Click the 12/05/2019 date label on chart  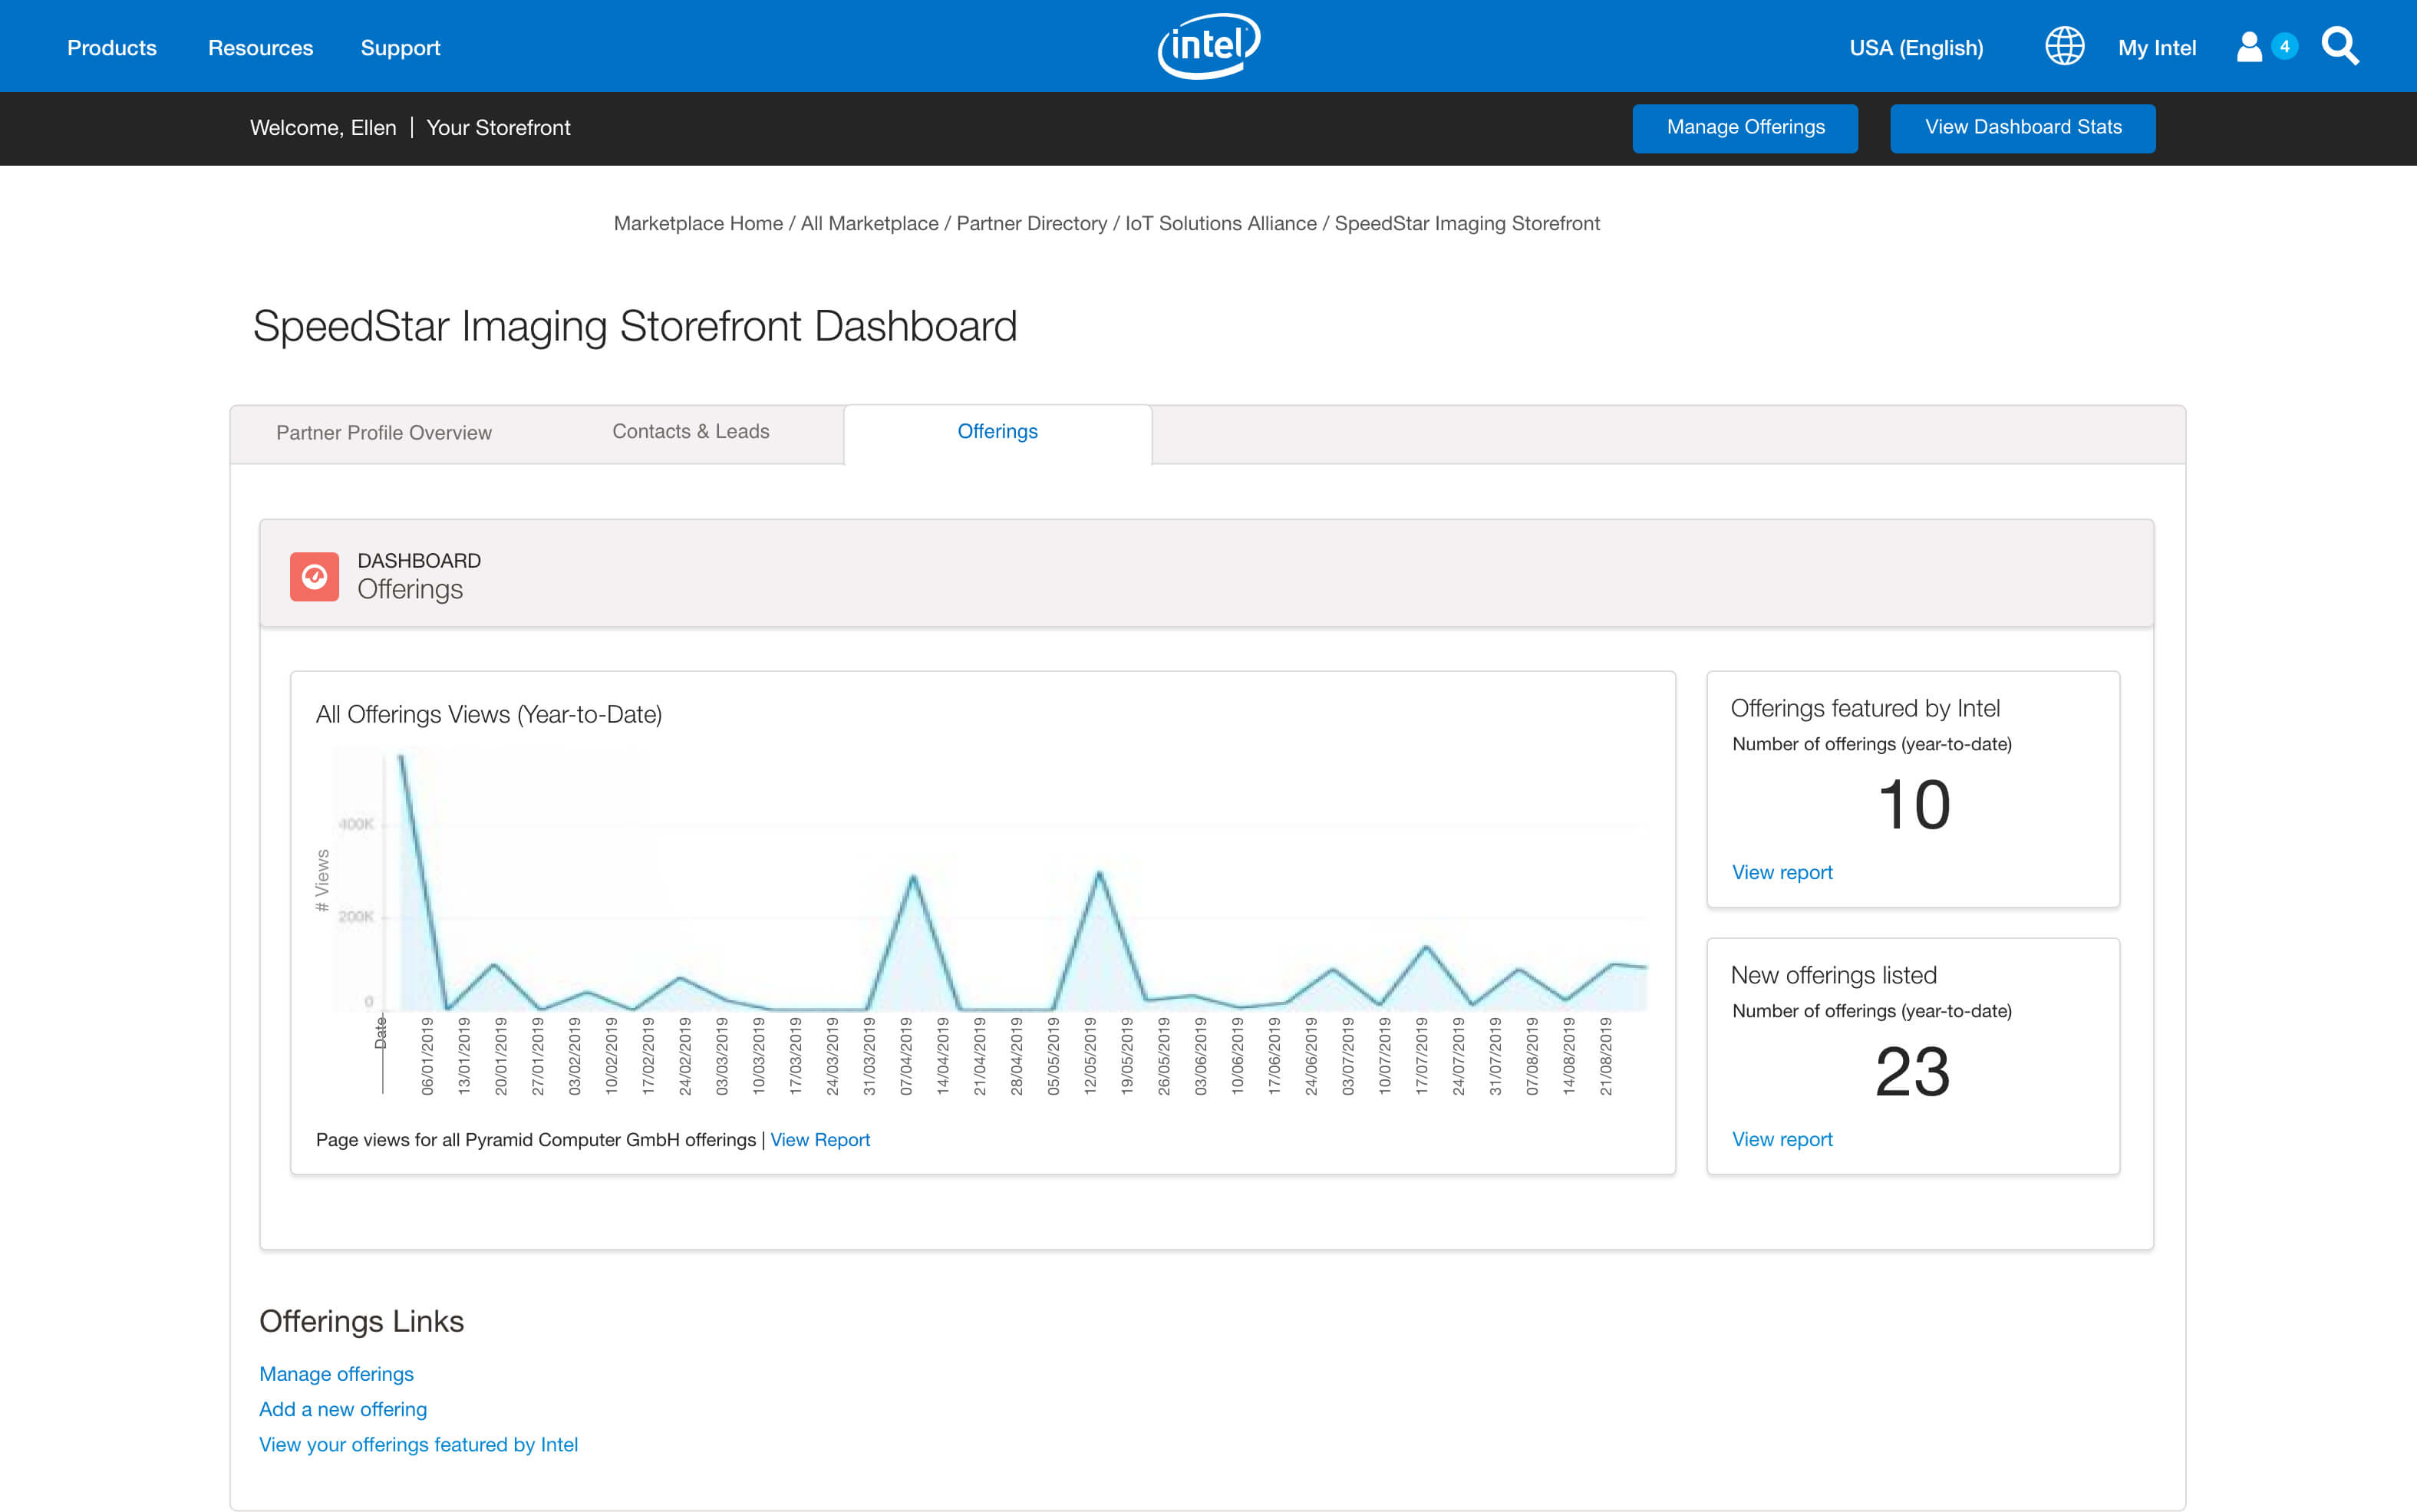point(1090,1056)
